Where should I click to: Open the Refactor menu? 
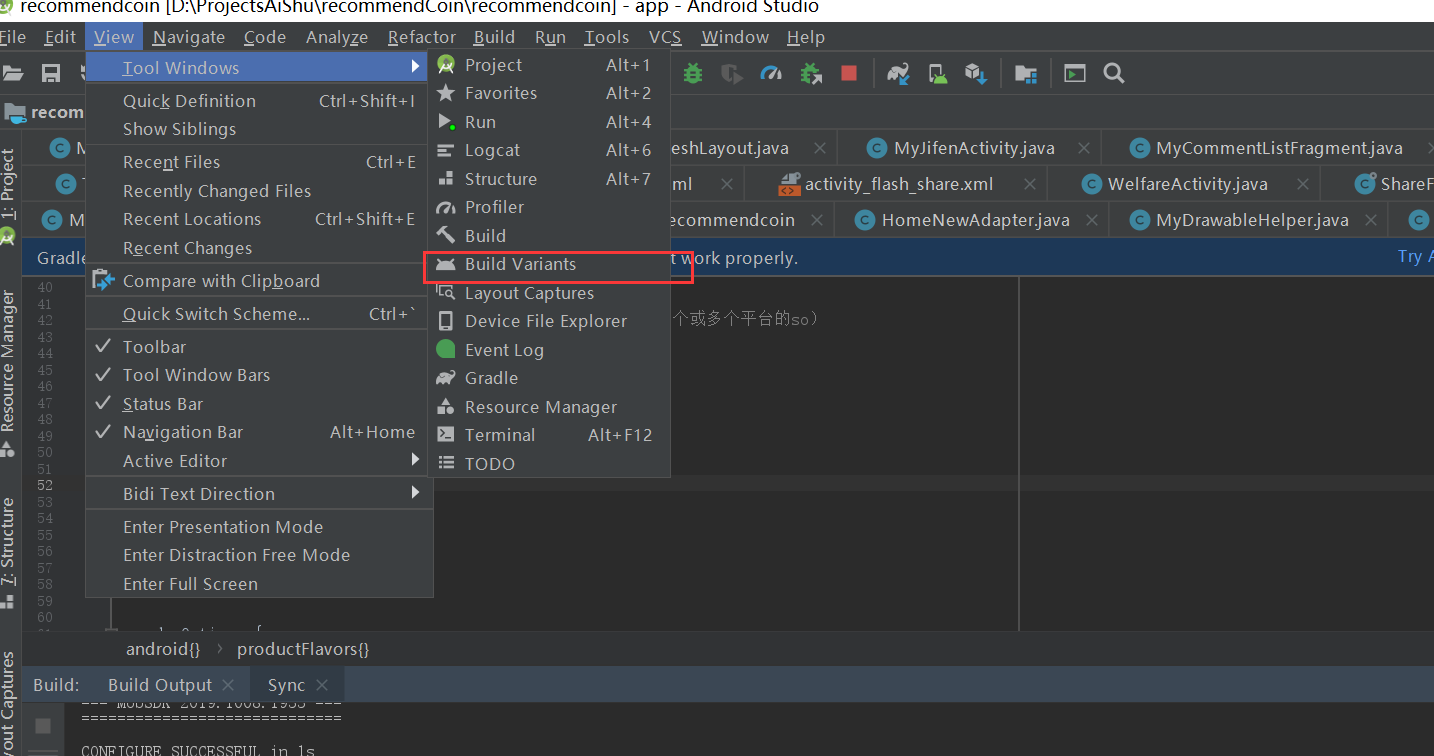click(x=421, y=37)
